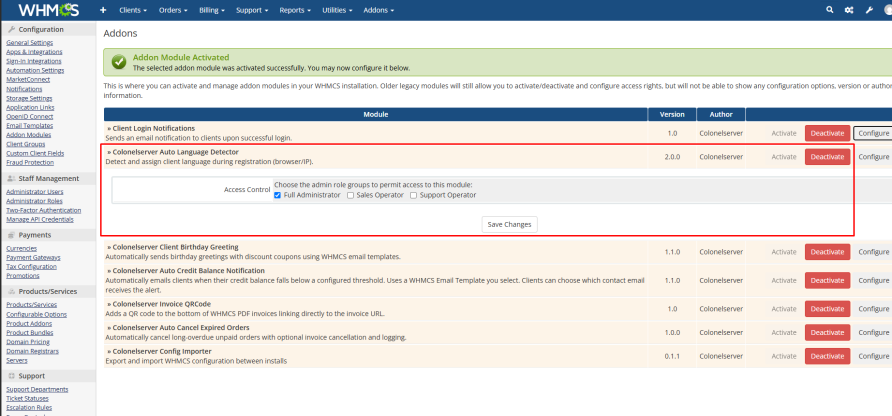The image size is (892, 416).
Task: Go to Addon Modules link
Action: pyautogui.click(x=28, y=135)
